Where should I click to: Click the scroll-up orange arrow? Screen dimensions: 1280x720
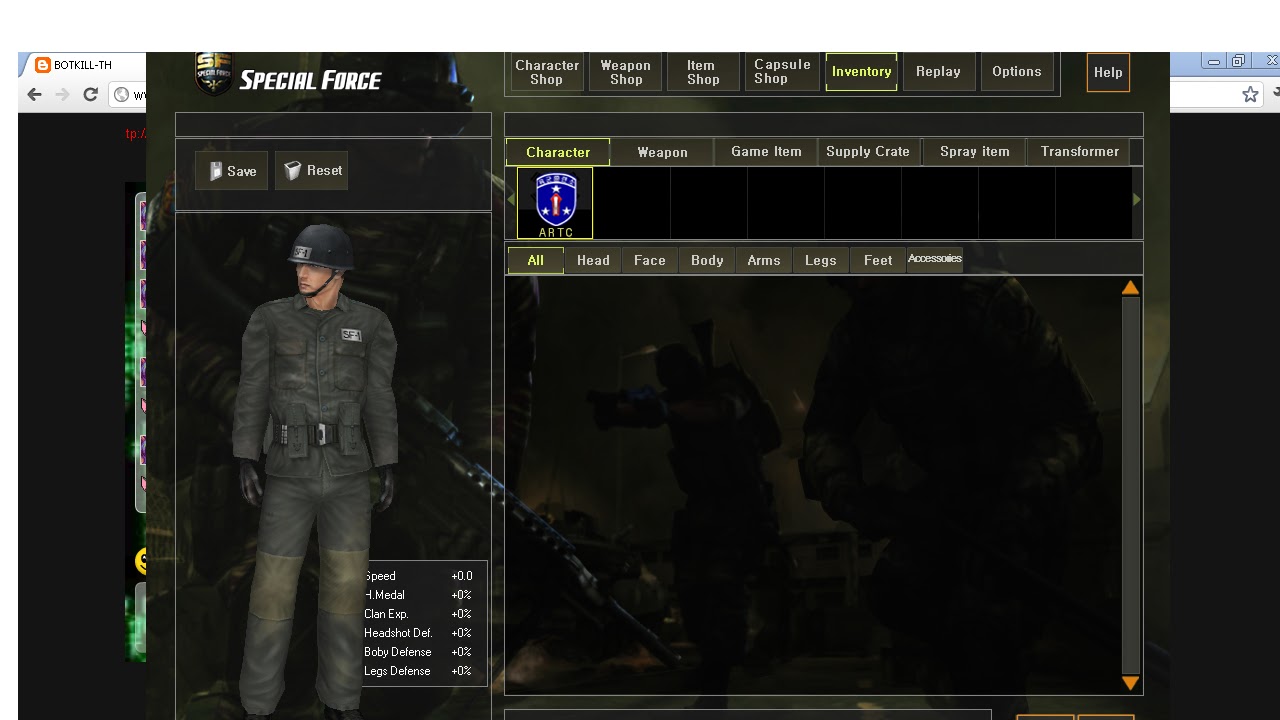pos(1130,288)
